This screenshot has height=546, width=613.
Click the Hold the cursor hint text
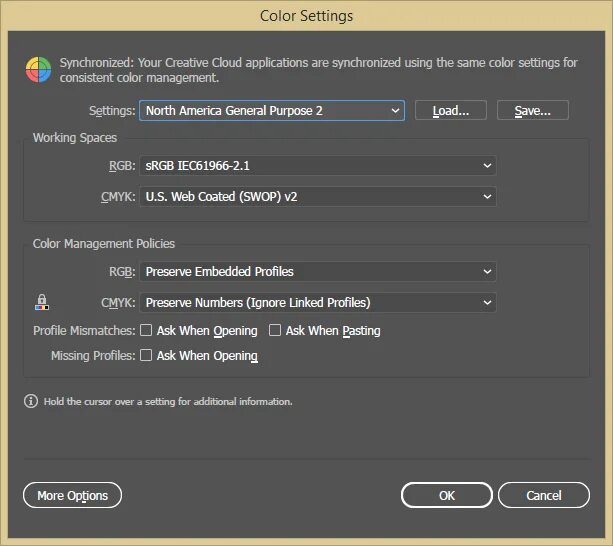coord(168,401)
